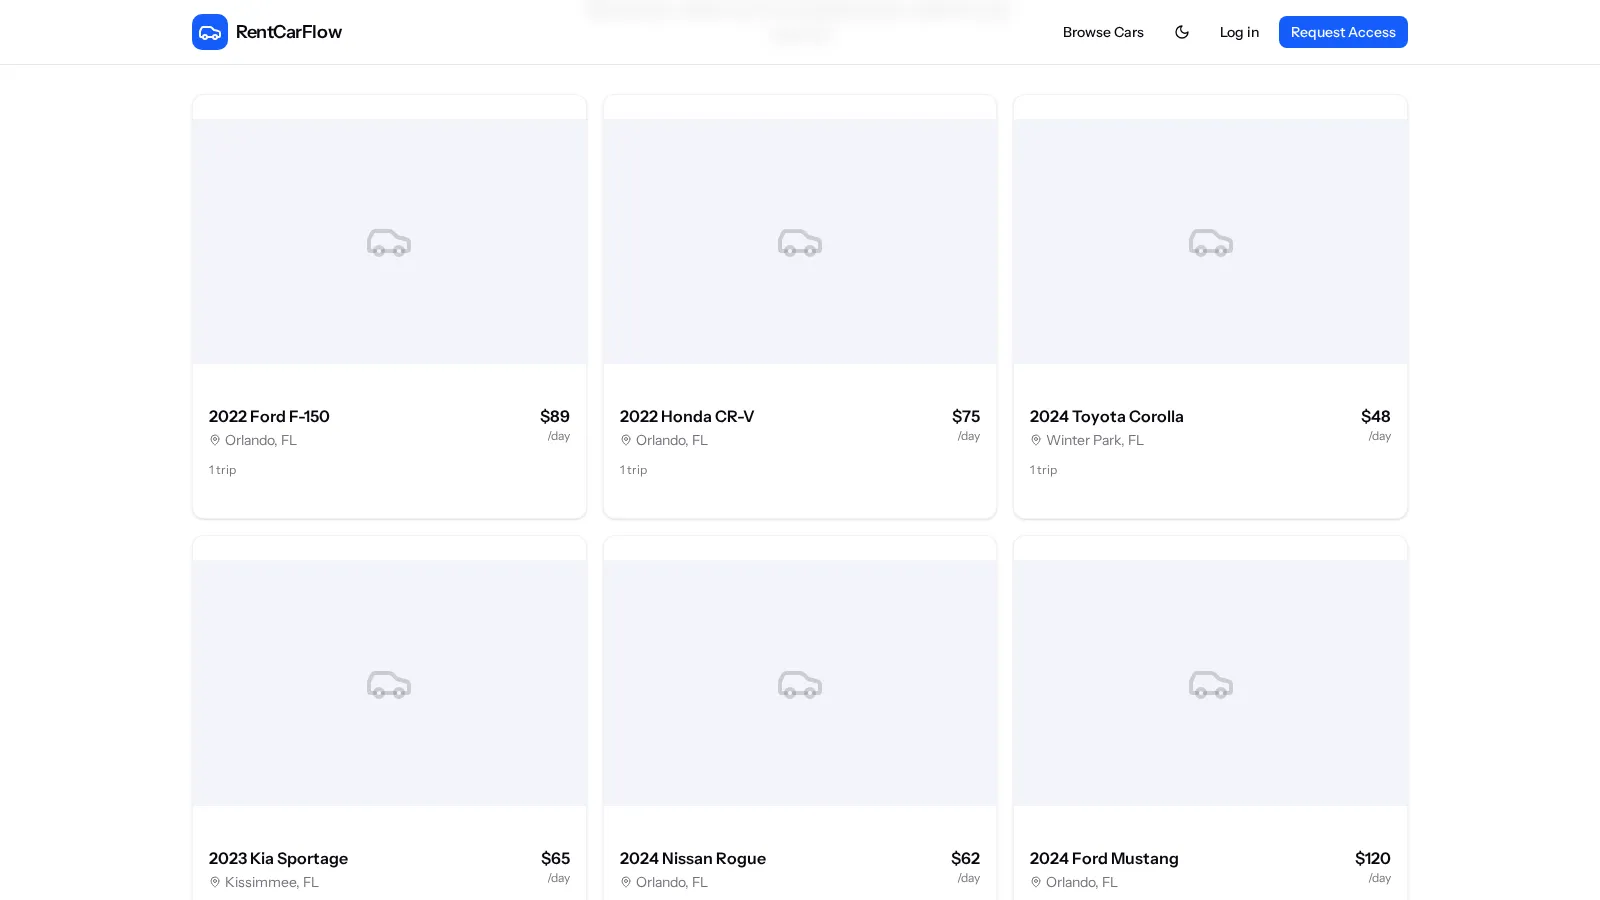The height and width of the screenshot is (900, 1600).
Task: Select the 2023 Kia Sportage title
Action: coord(278,858)
